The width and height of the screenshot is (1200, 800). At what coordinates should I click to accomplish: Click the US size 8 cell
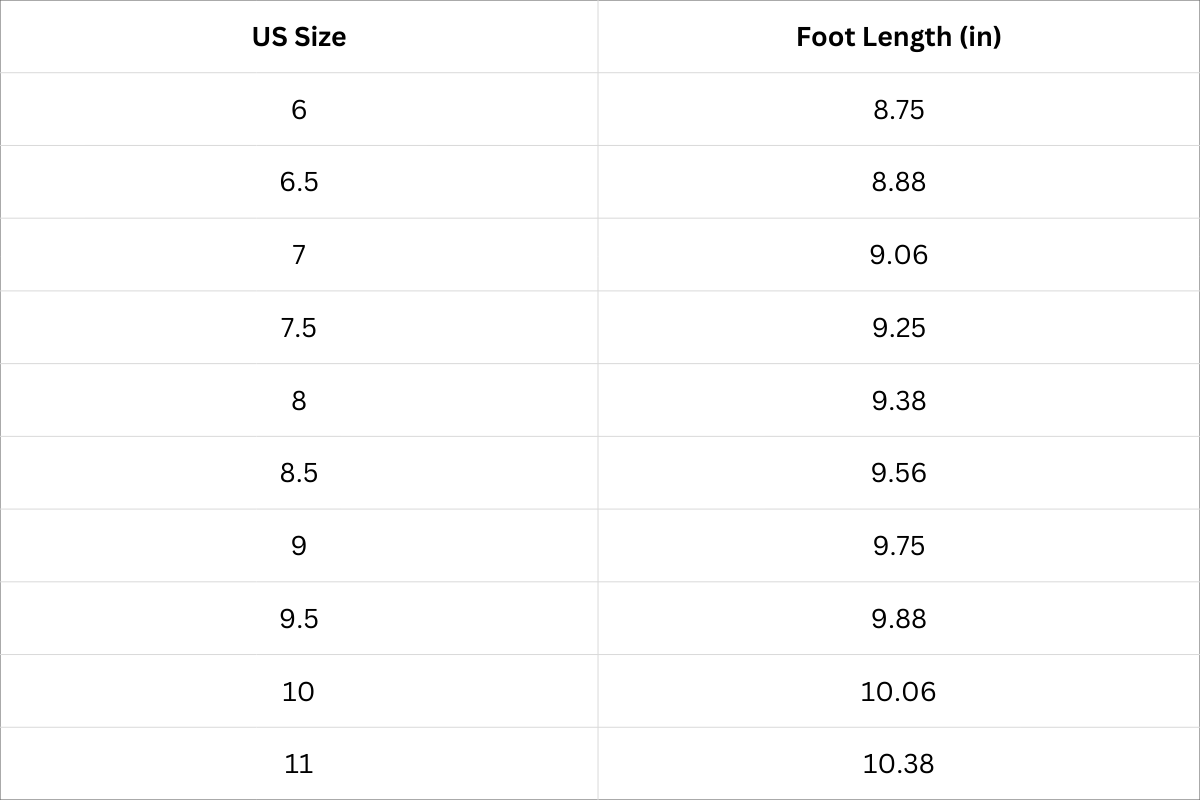point(299,400)
